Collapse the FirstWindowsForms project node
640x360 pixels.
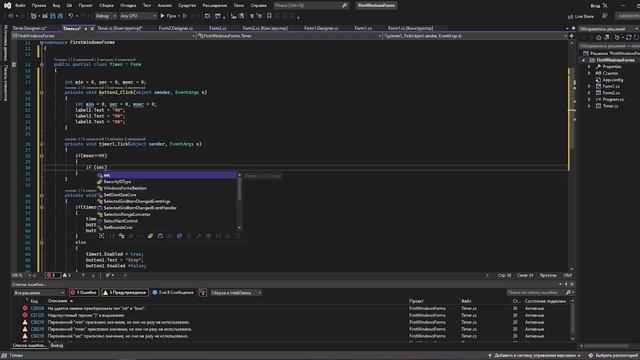tap(583, 60)
